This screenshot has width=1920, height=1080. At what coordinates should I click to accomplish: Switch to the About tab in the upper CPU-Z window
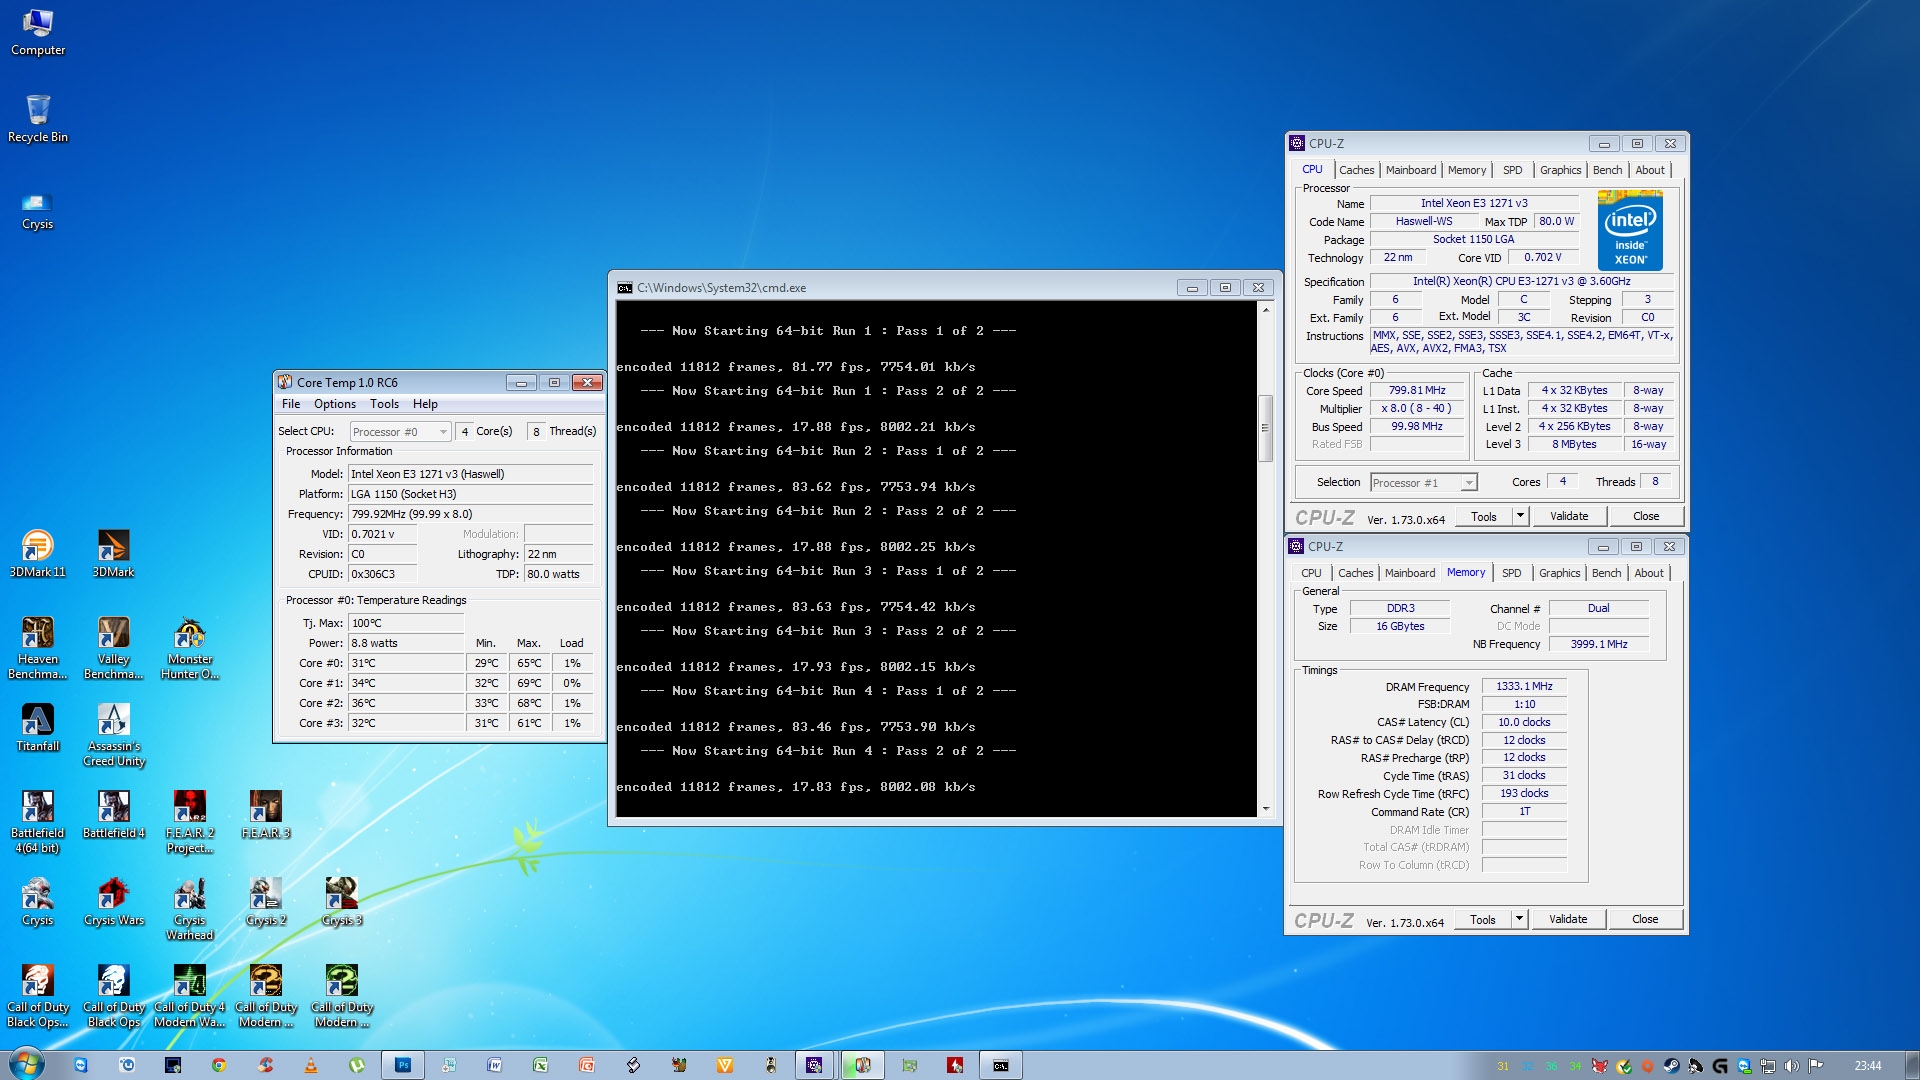[1650, 170]
